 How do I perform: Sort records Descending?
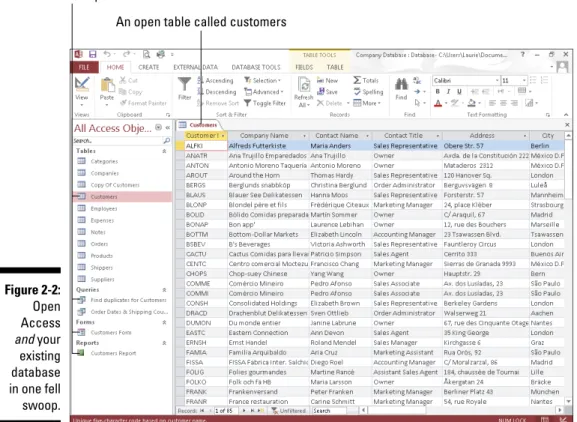[217, 92]
